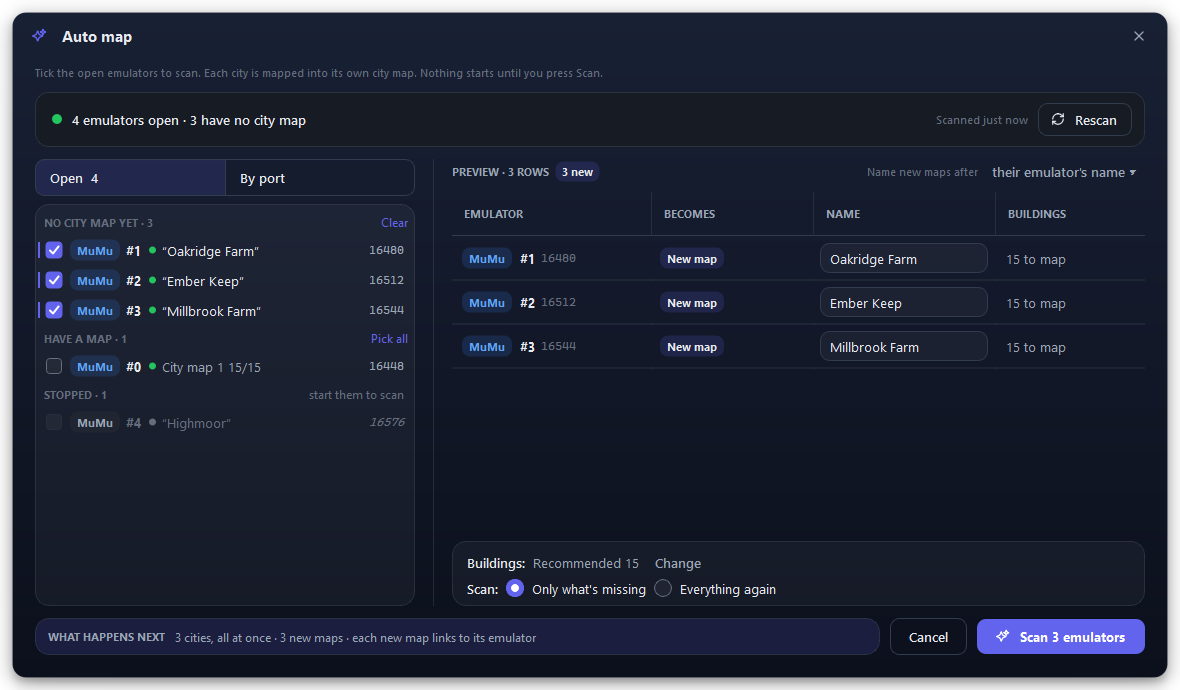Click the Change buildings link
The width and height of the screenshot is (1180, 690).
(x=677, y=564)
